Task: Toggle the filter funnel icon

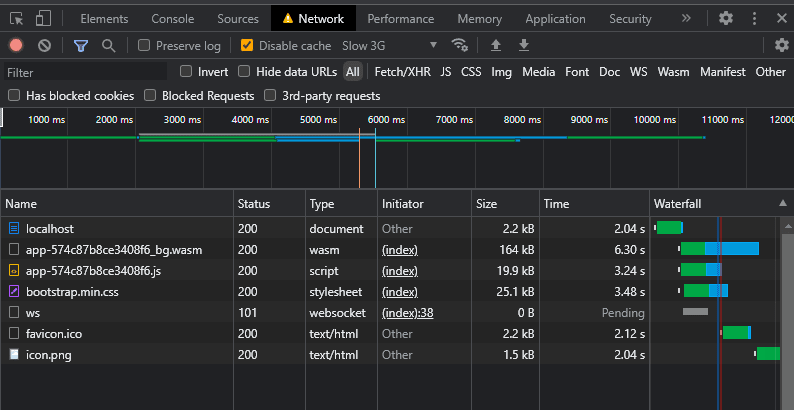Action: point(81,45)
